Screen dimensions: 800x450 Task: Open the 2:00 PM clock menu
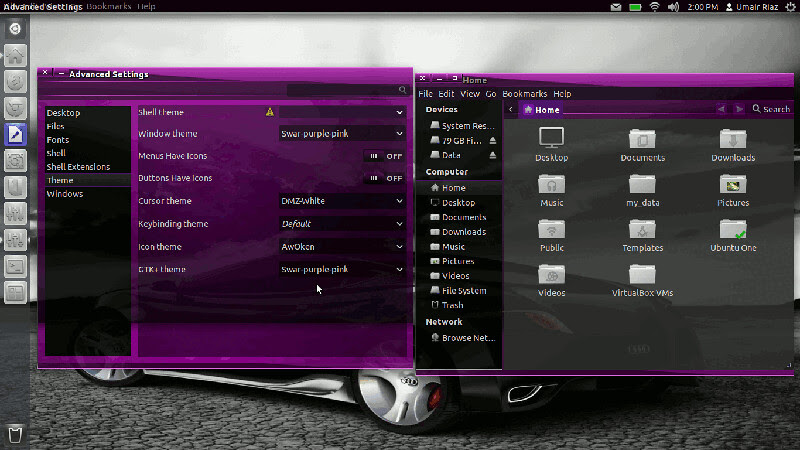pos(702,7)
